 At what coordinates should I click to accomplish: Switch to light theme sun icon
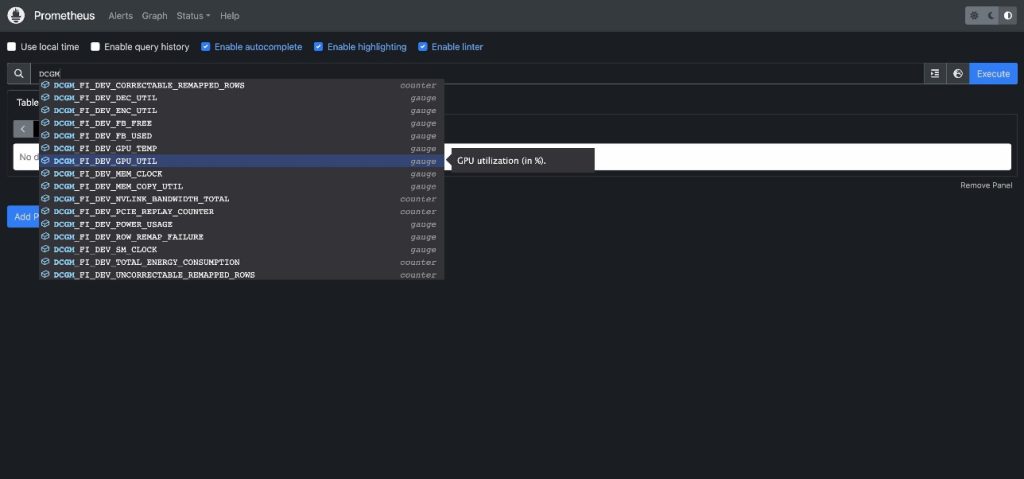(974, 16)
